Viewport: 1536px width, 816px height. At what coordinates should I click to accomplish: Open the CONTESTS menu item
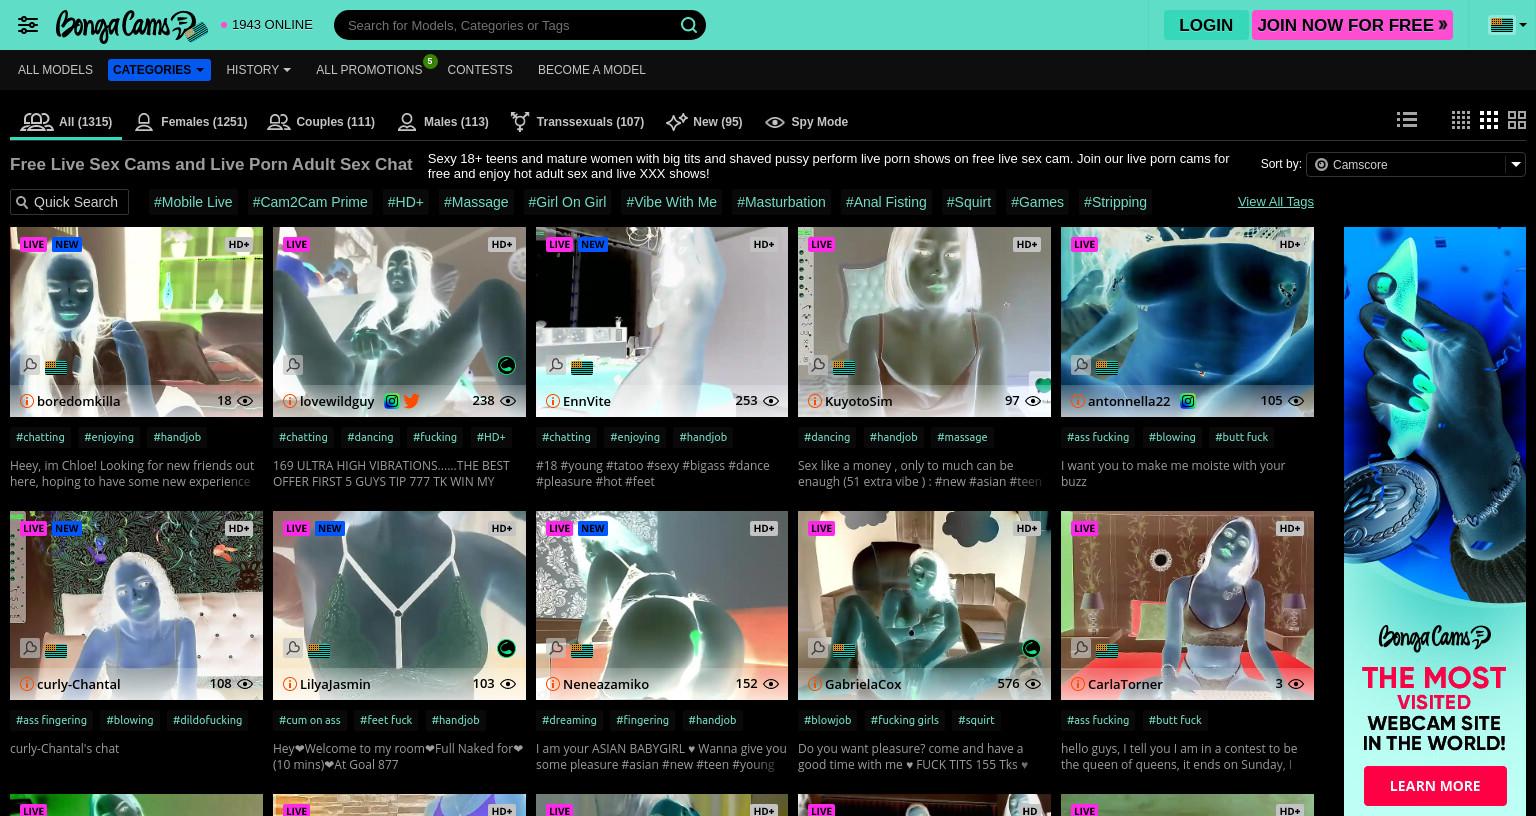480,70
